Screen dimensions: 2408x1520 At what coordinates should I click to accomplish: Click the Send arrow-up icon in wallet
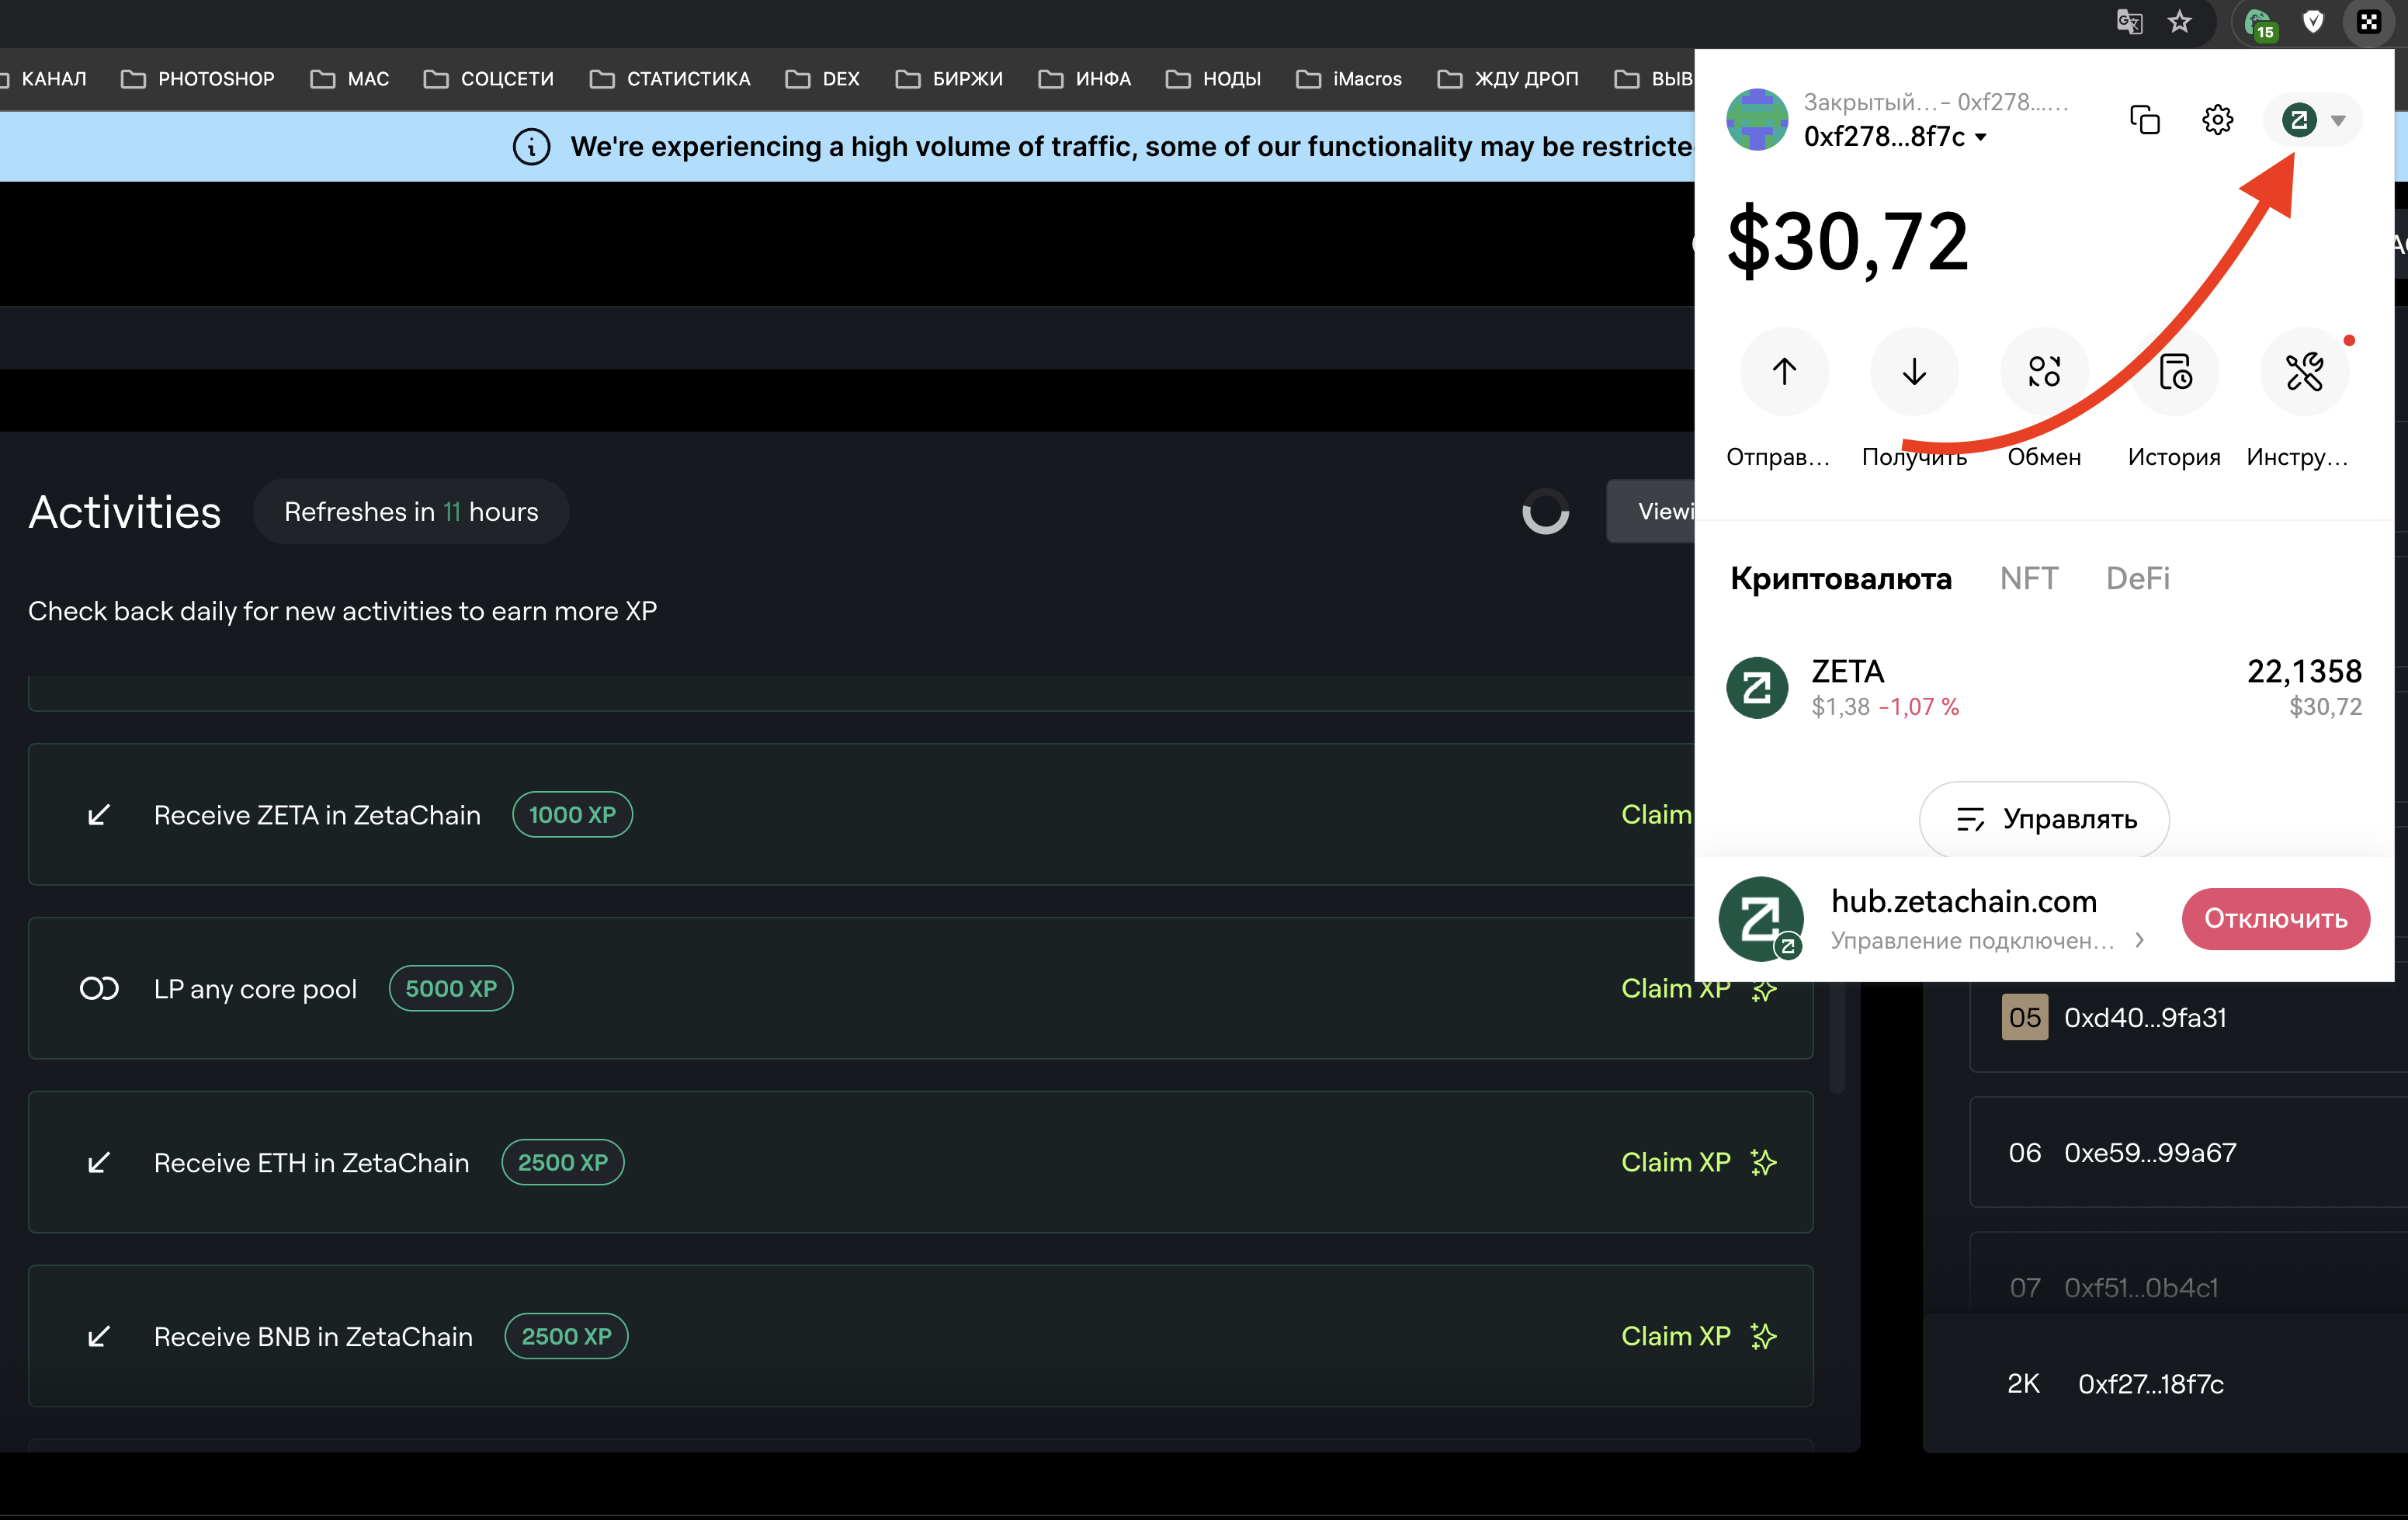click(1784, 372)
